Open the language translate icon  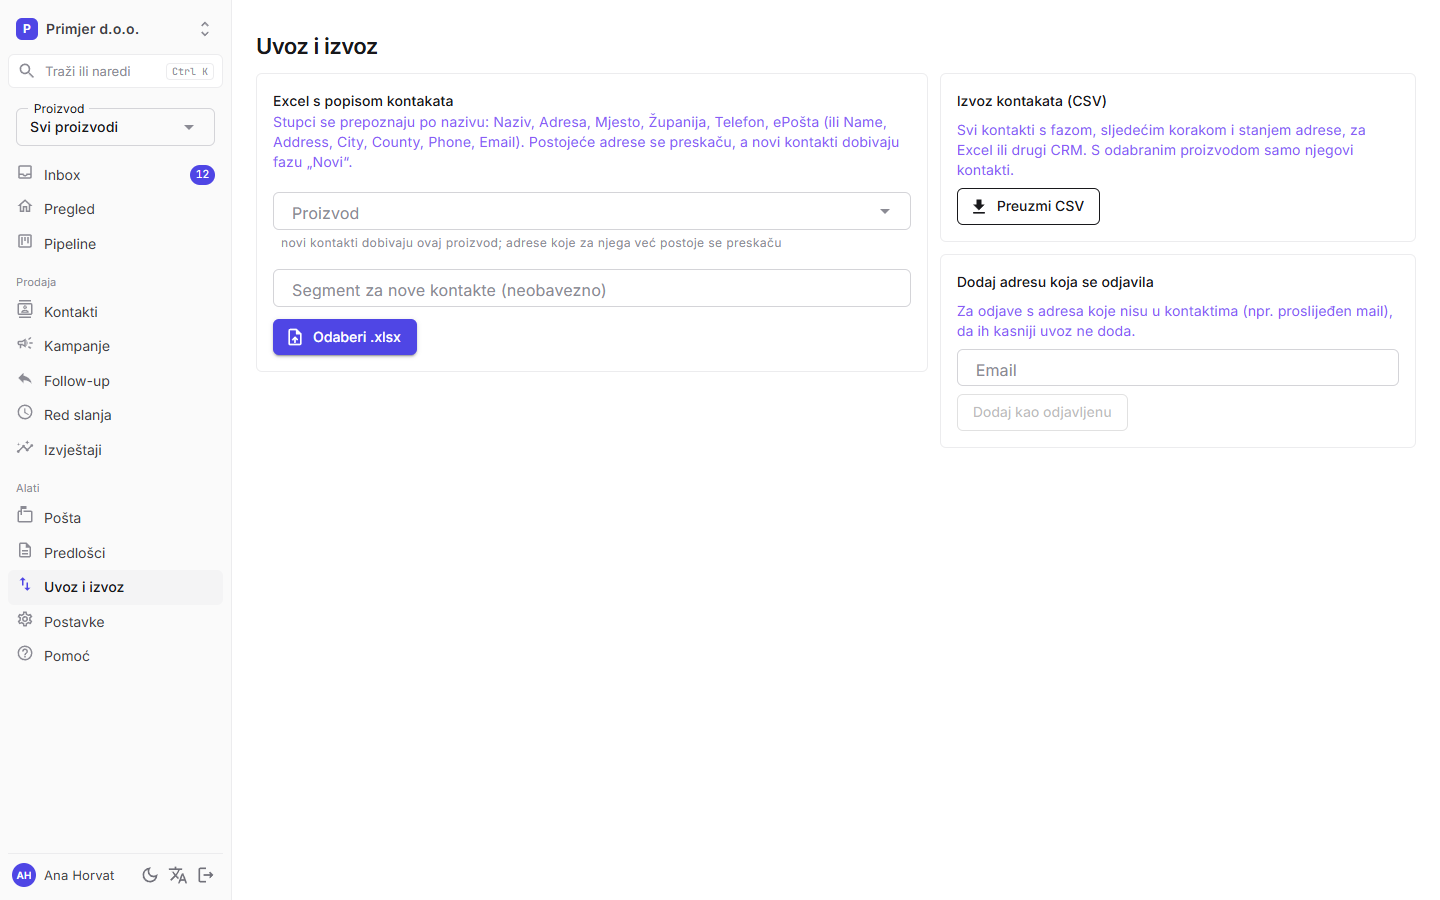178,875
